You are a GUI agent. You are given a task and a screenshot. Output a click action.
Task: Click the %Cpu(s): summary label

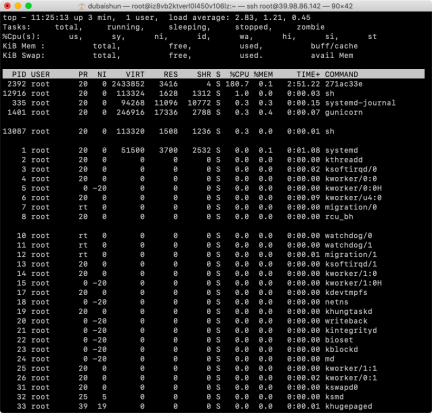click(x=21, y=36)
